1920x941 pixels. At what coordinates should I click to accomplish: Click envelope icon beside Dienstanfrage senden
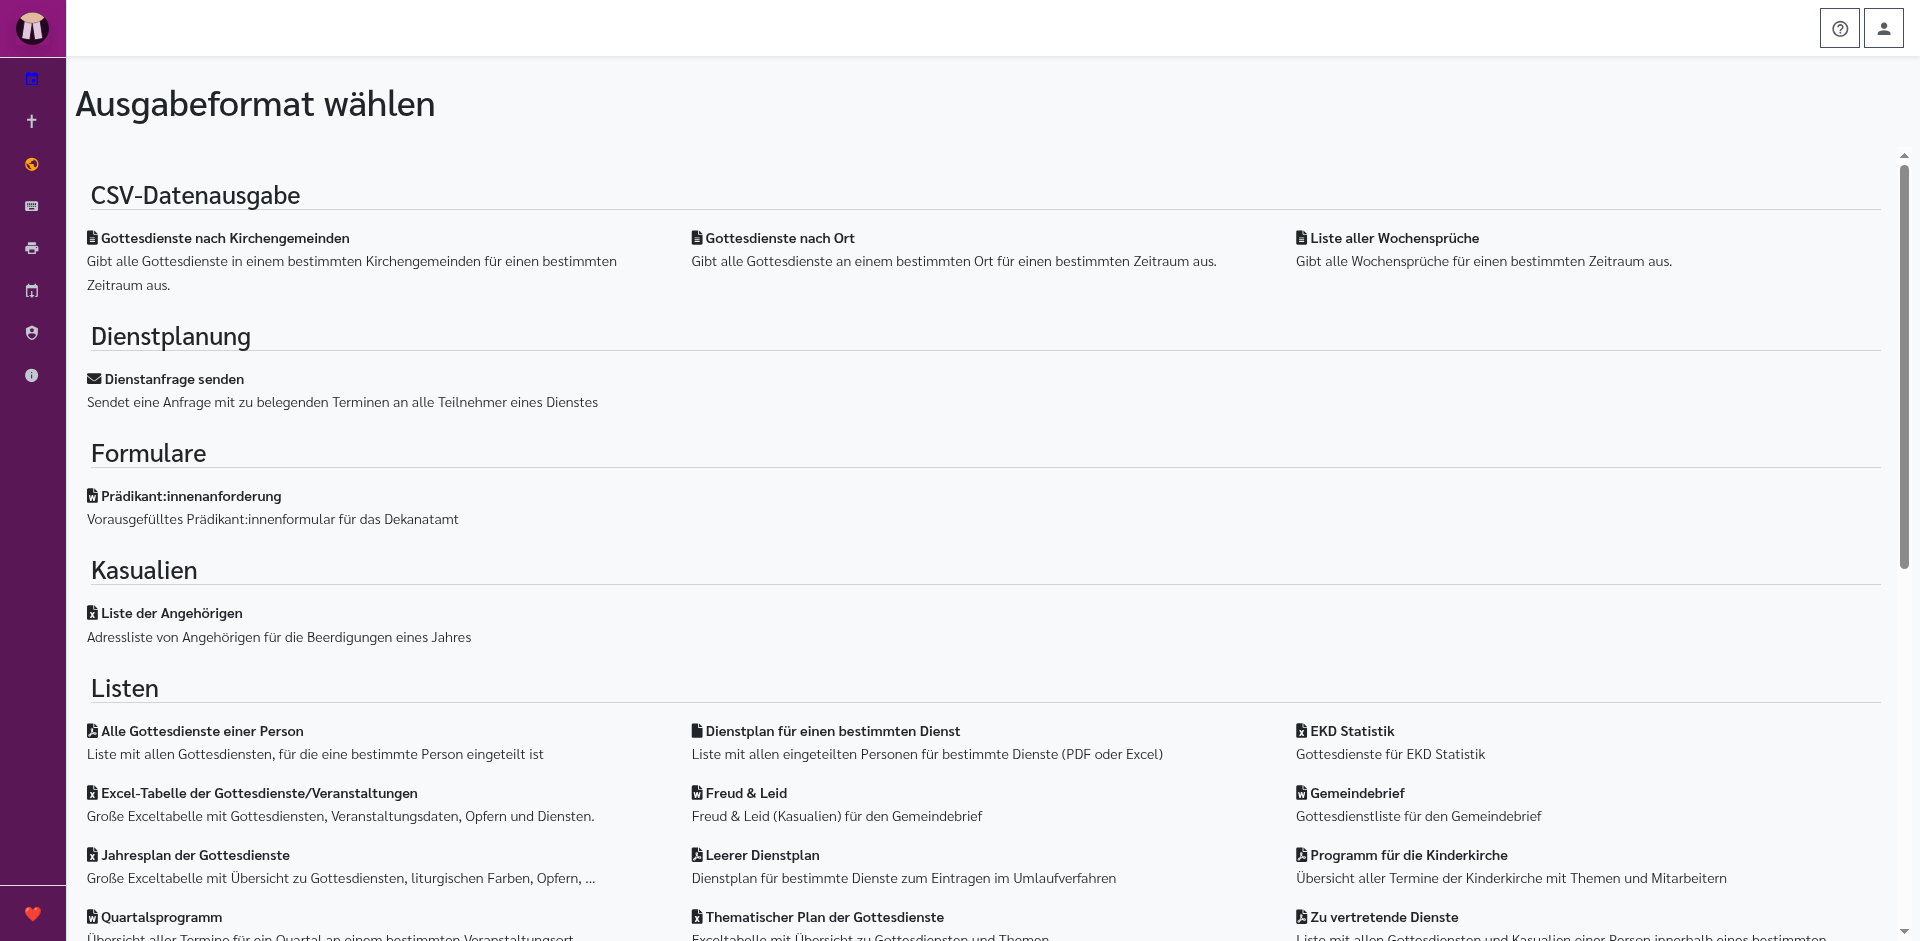(x=94, y=379)
